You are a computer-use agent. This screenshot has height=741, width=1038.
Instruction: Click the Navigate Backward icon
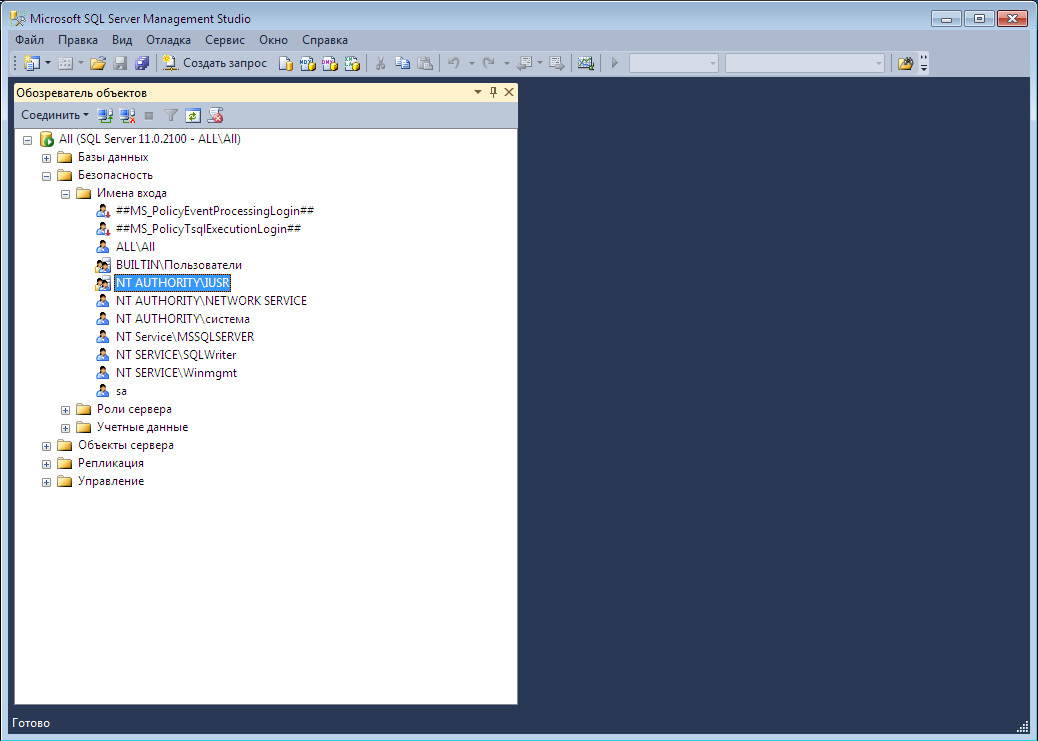coord(524,63)
